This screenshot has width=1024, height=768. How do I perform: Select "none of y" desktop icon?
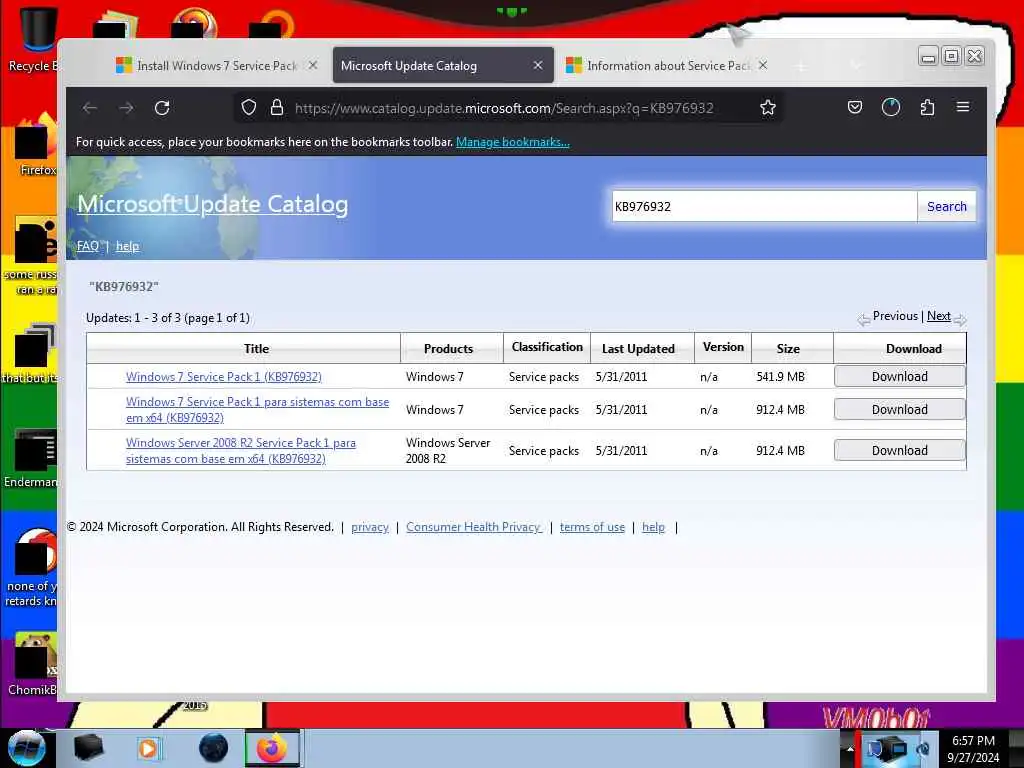(33, 568)
